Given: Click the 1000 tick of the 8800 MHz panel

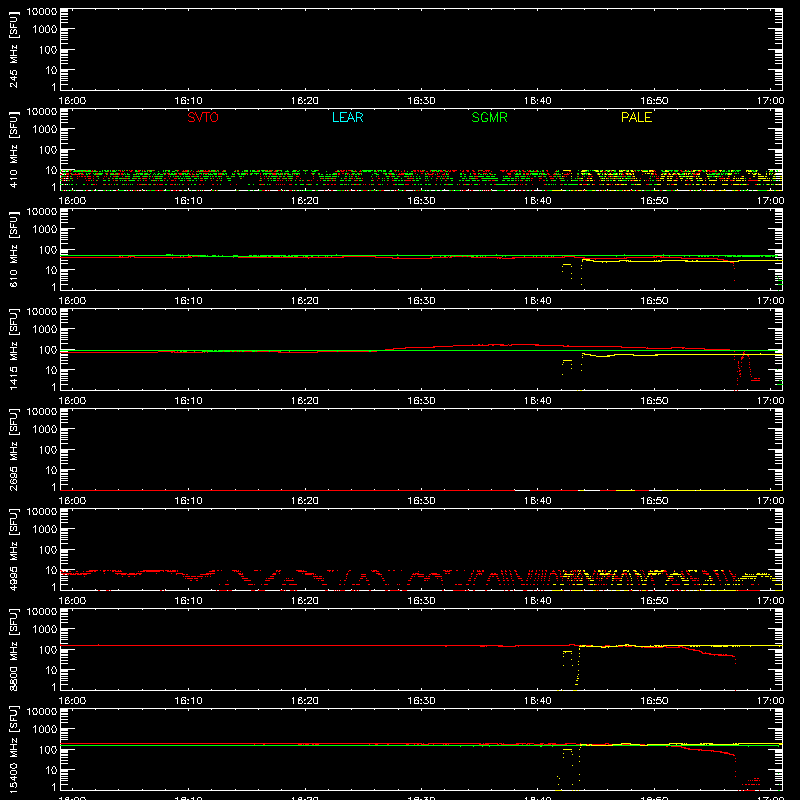Looking at the screenshot, I should tap(45, 630).
